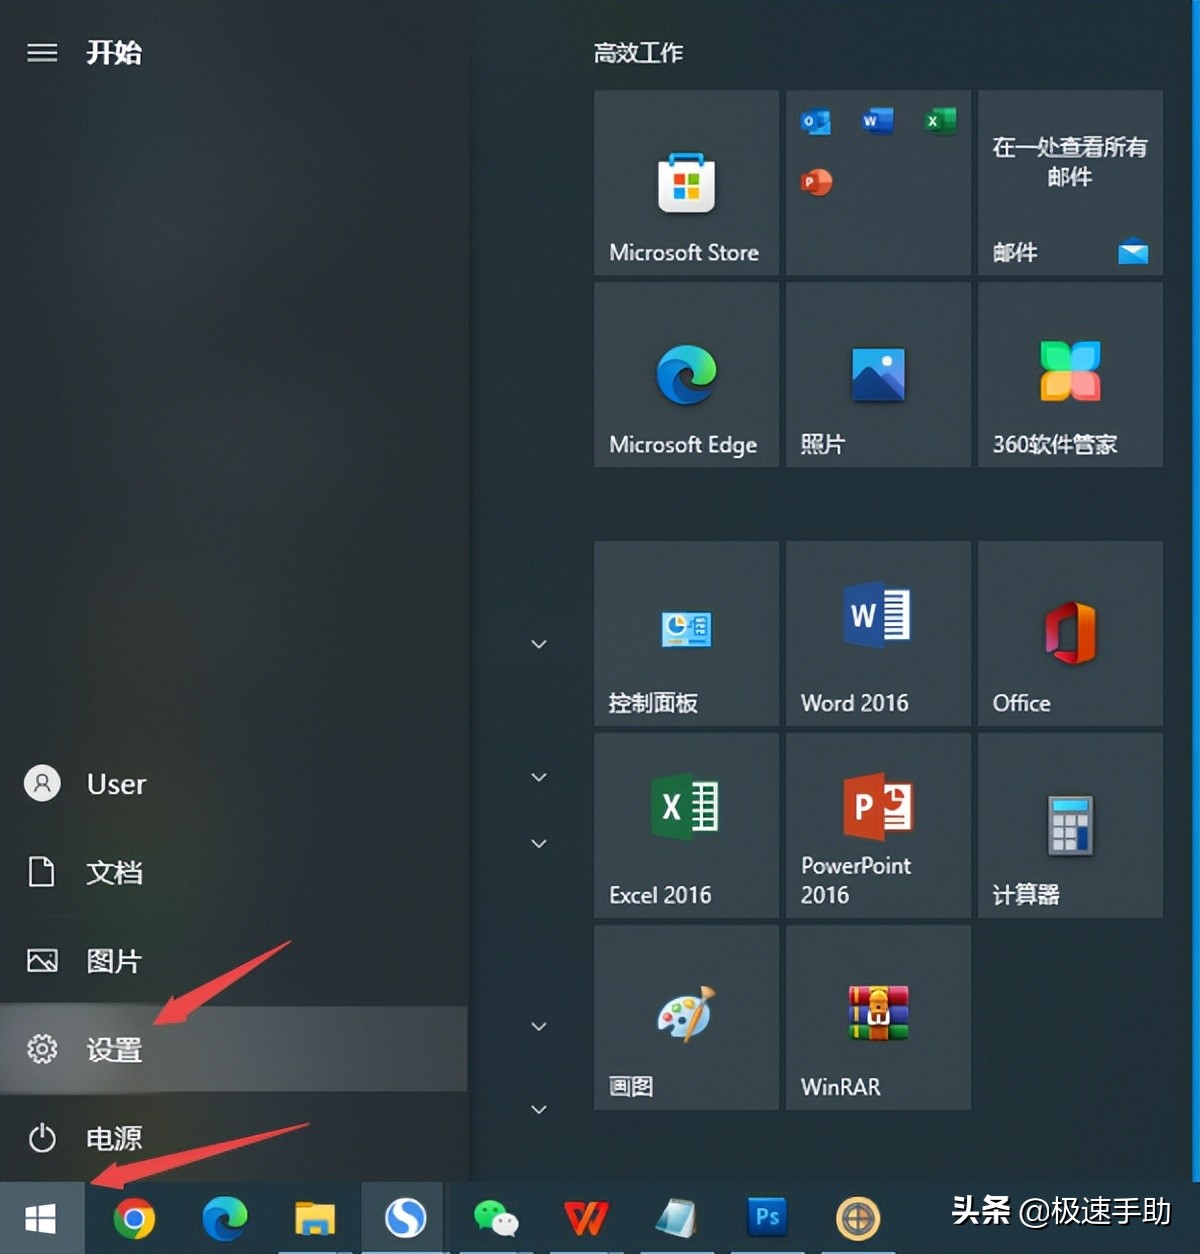
Task: Click the Windows Start button on the taskbar
Action: 41,1218
